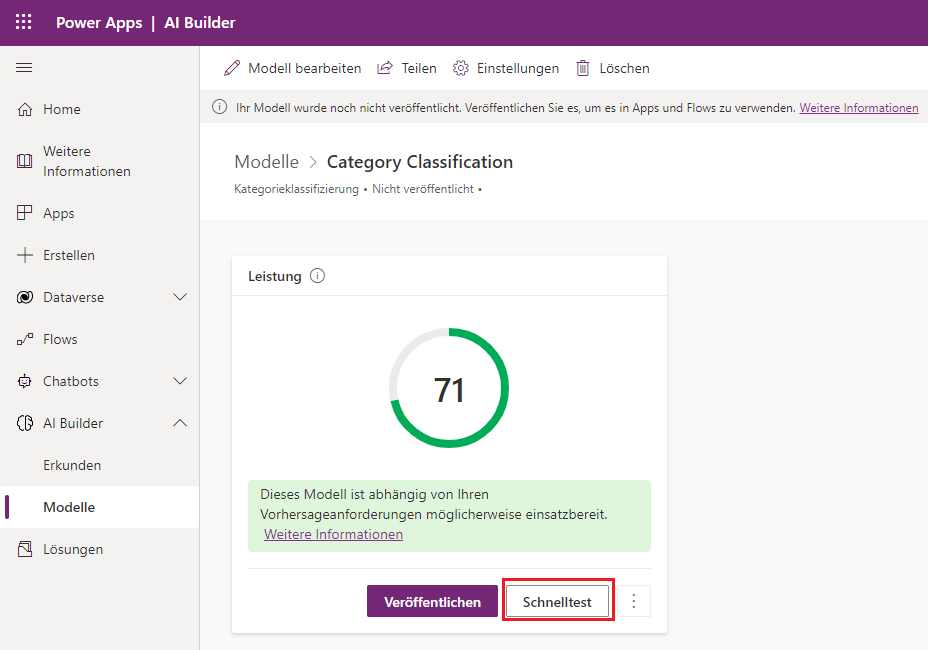Click Modelle in the breadcrumb
928x650 pixels.
coord(266,162)
